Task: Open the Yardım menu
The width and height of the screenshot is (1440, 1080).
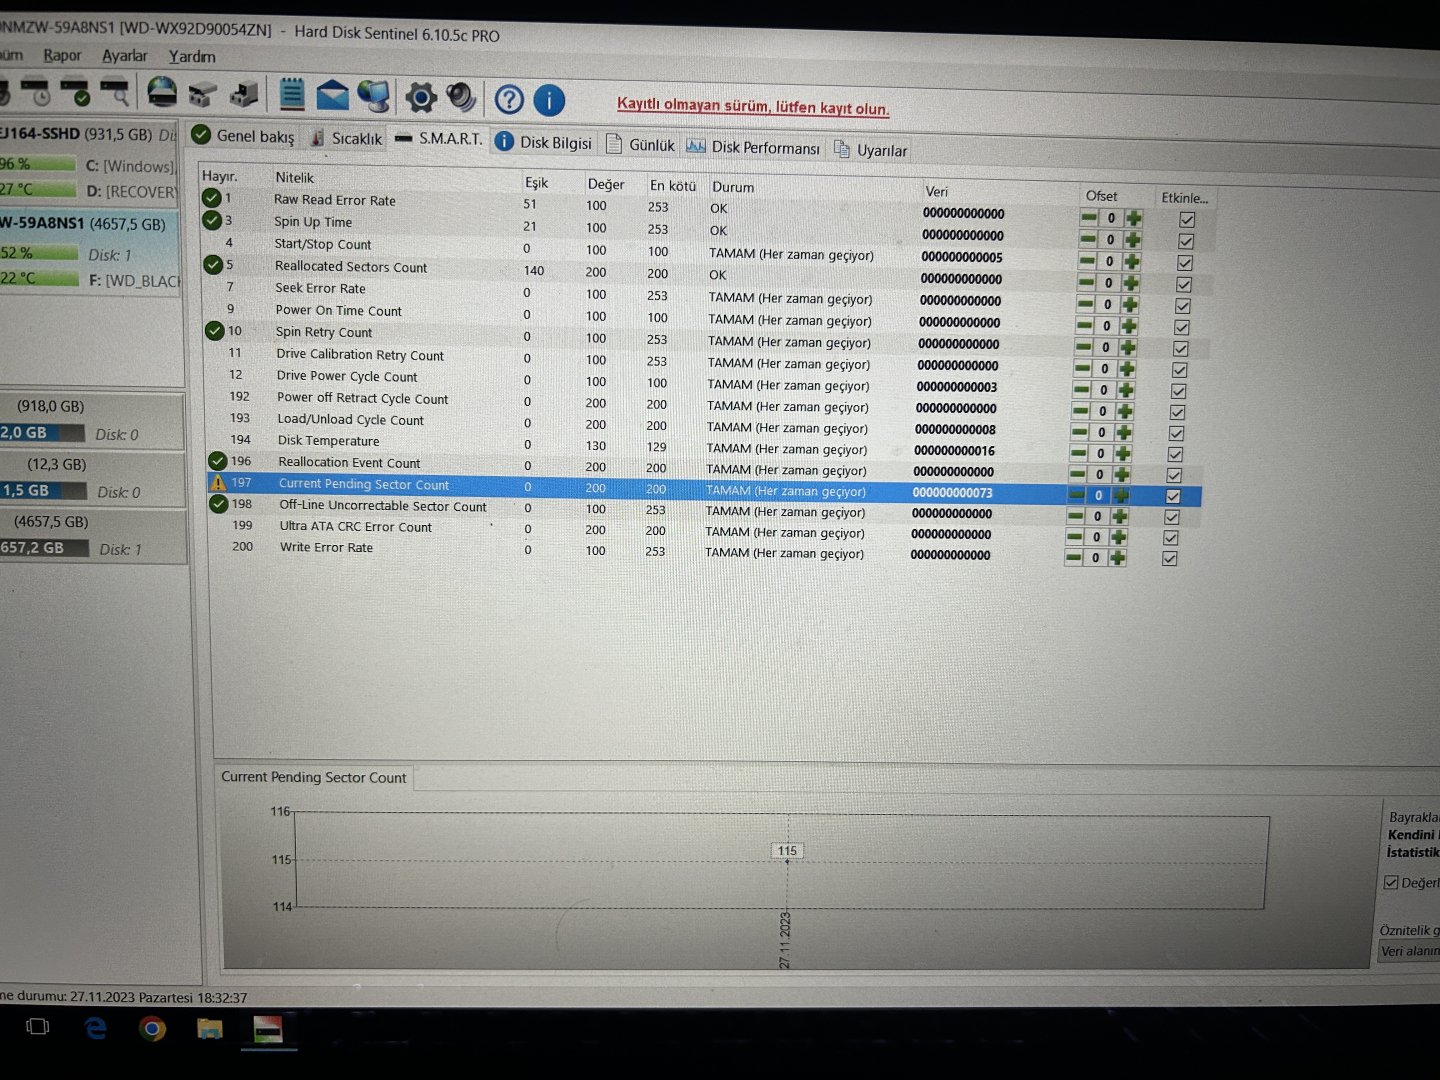Action: 192,57
